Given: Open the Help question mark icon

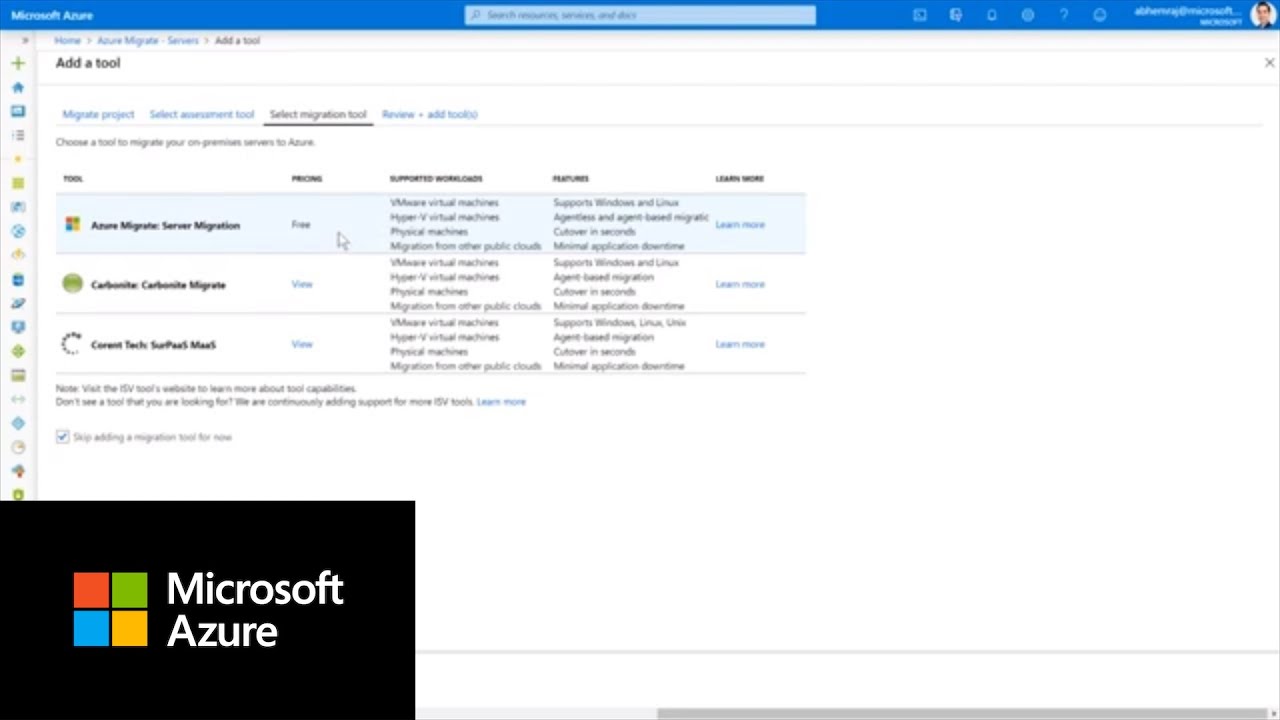Looking at the screenshot, I should [x=1064, y=15].
